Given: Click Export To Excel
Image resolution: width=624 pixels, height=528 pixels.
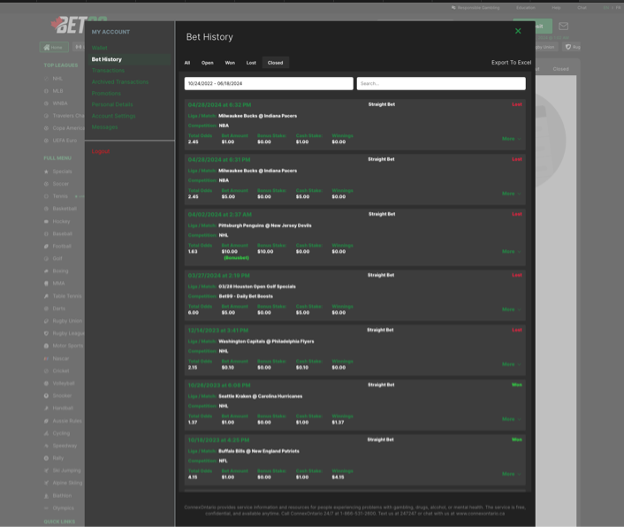Looking at the screenshot, I should [511, 63].
